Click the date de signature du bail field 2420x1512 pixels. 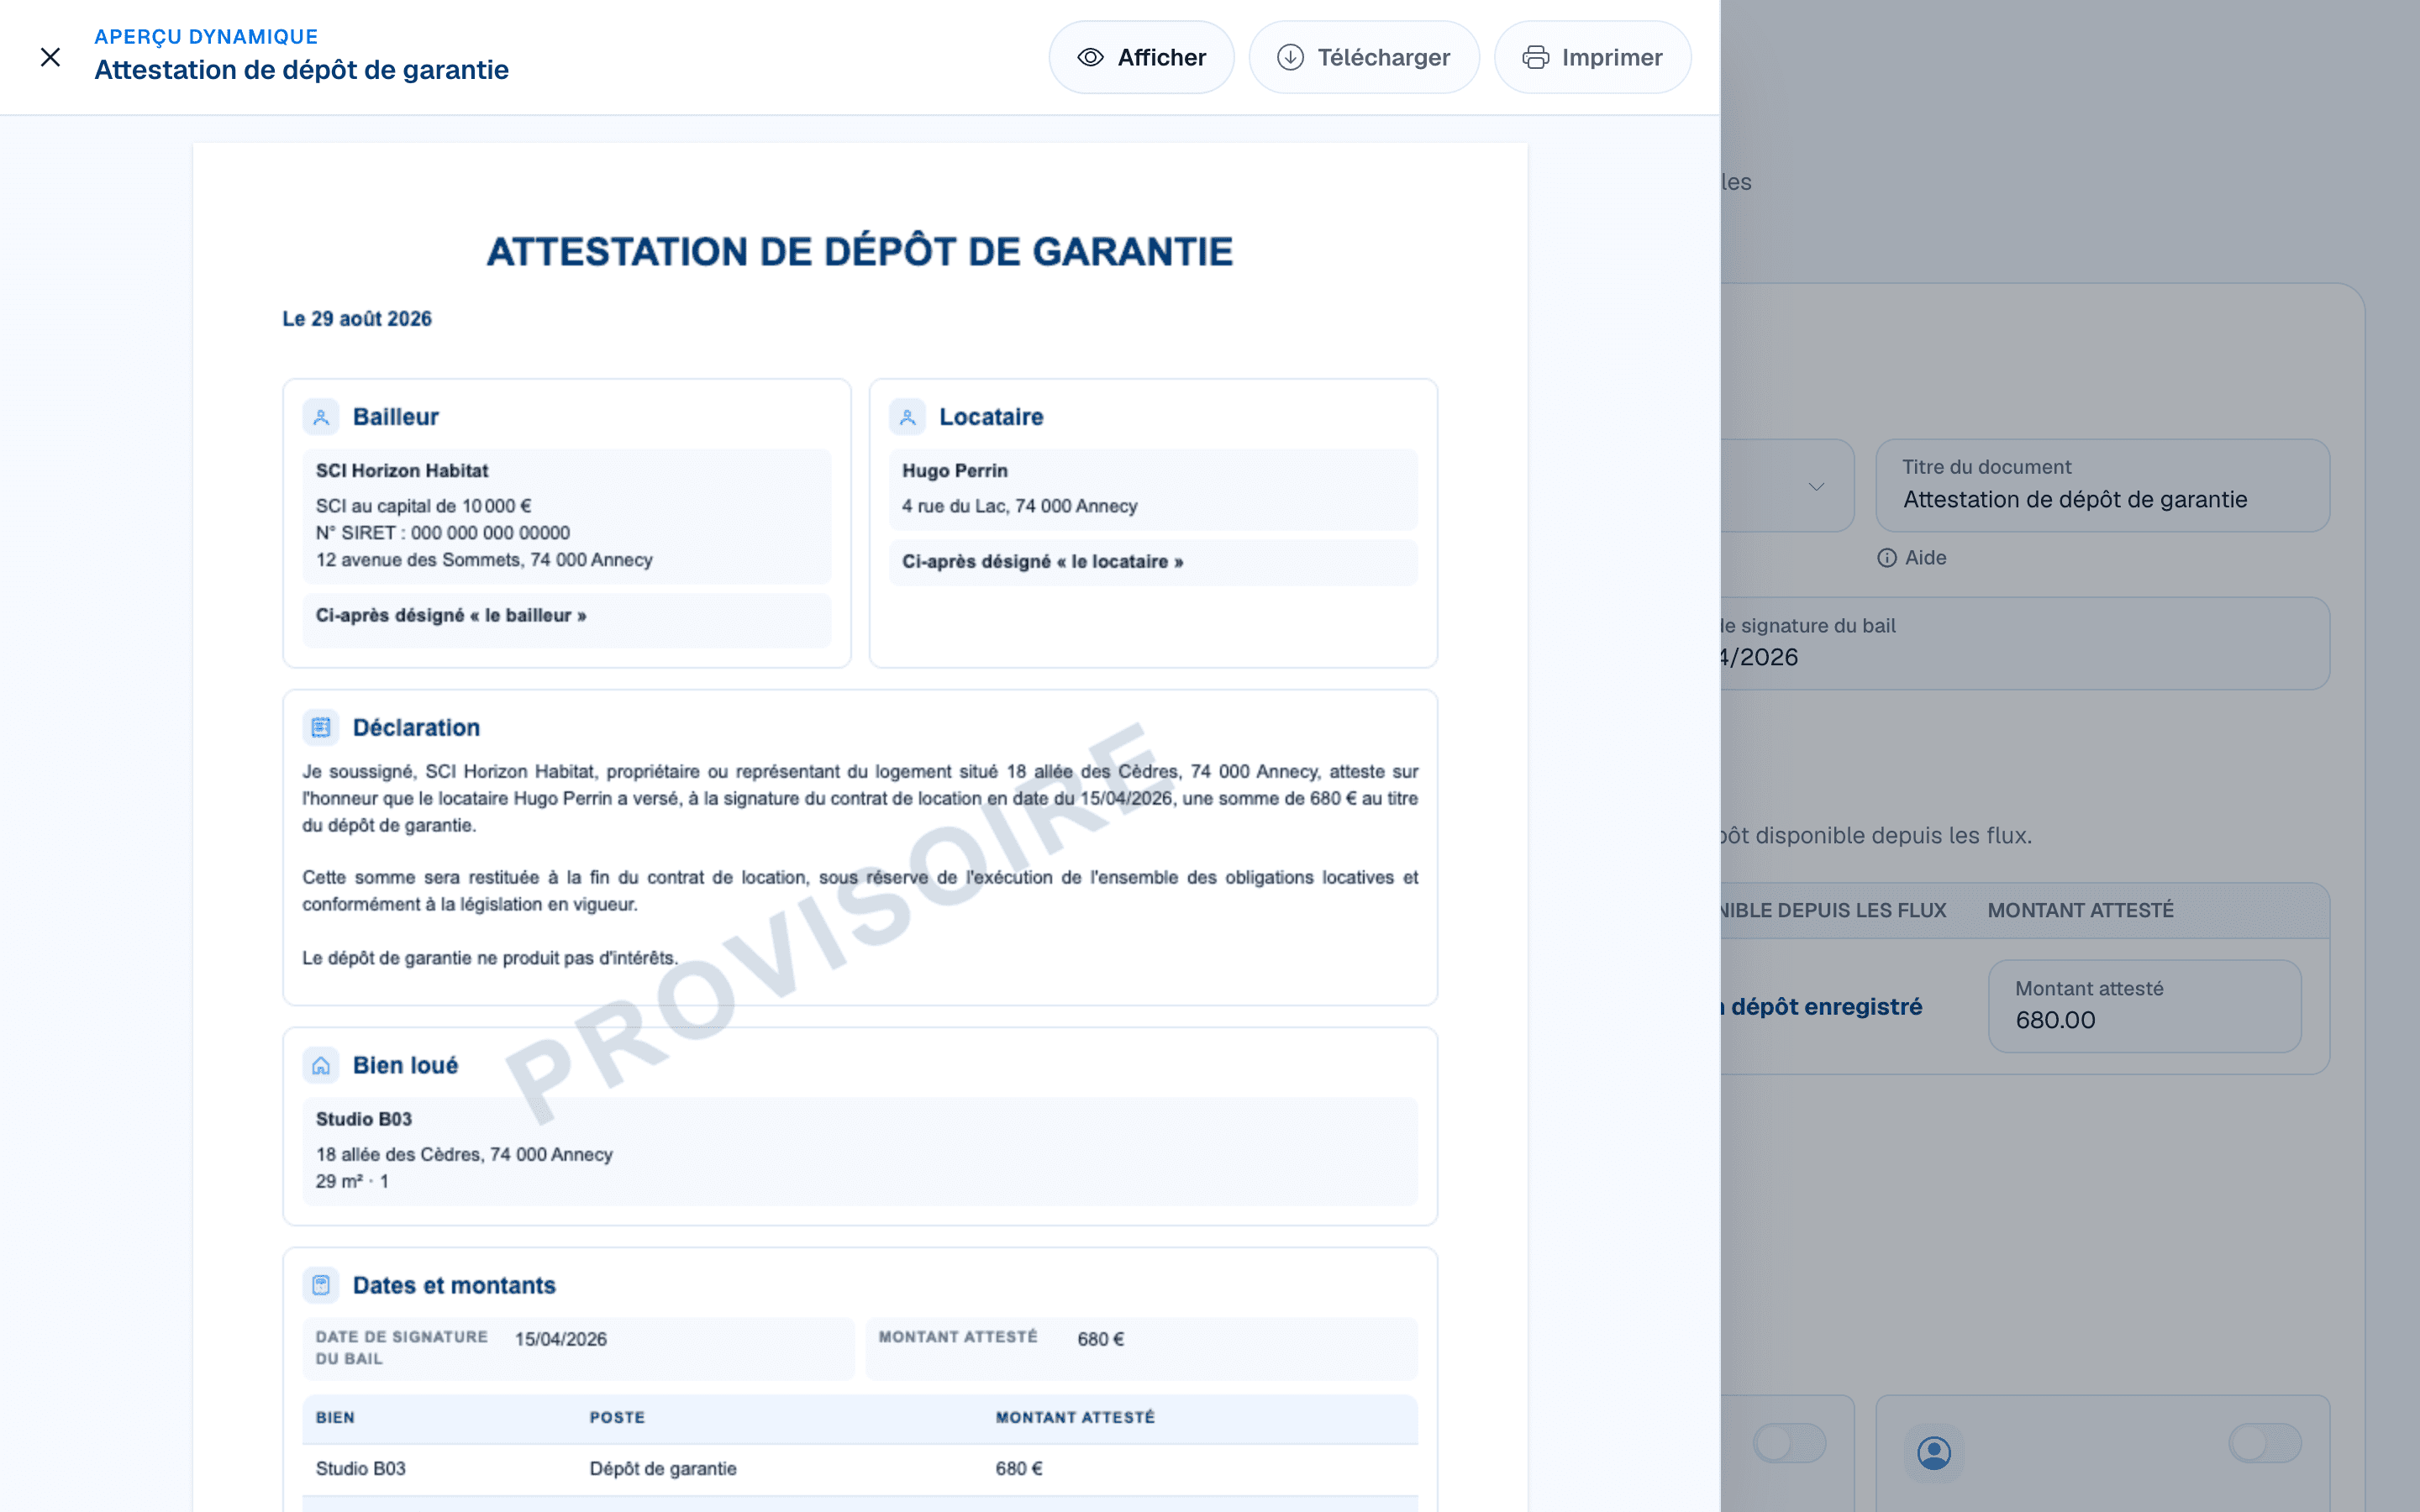coord(2024,643)
